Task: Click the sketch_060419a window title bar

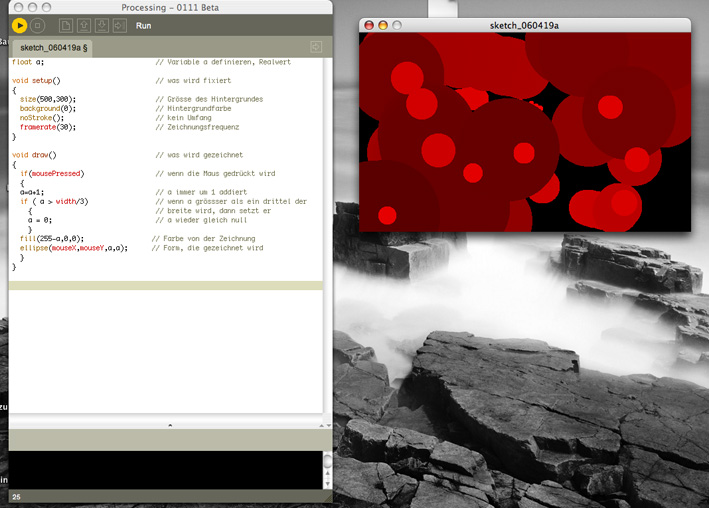Action: 525,25
